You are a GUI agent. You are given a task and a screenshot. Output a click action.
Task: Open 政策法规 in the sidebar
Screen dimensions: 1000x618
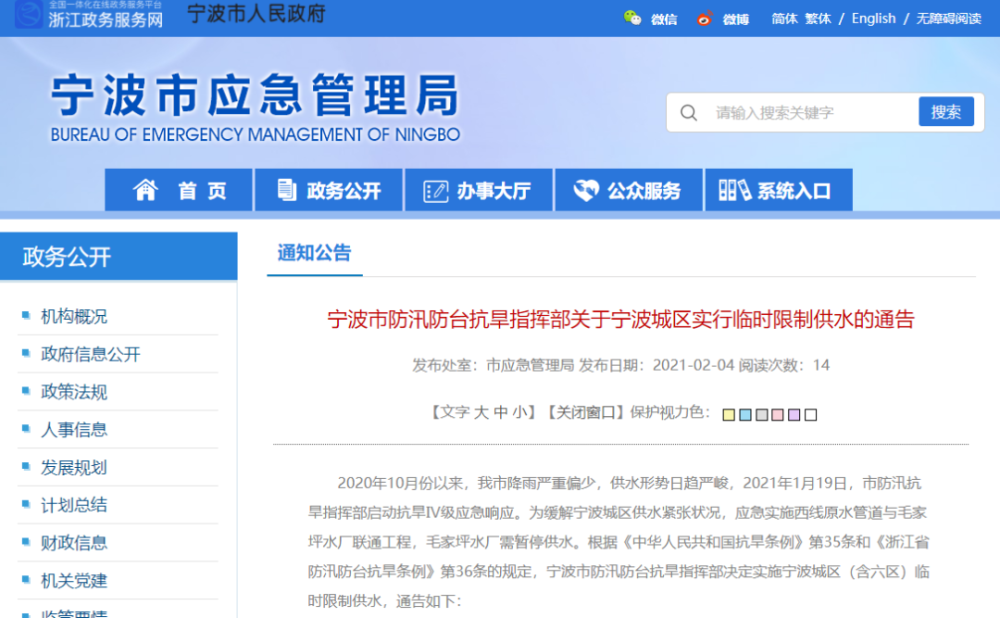point(74,392)
